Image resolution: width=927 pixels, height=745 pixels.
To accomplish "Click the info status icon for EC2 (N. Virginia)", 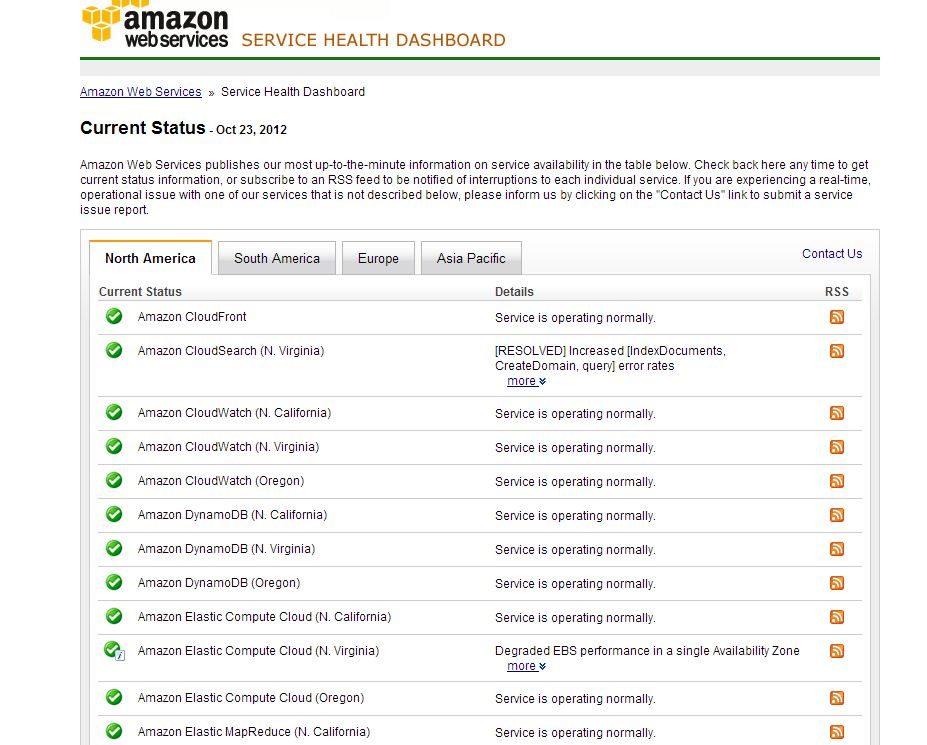I will 115,651.
